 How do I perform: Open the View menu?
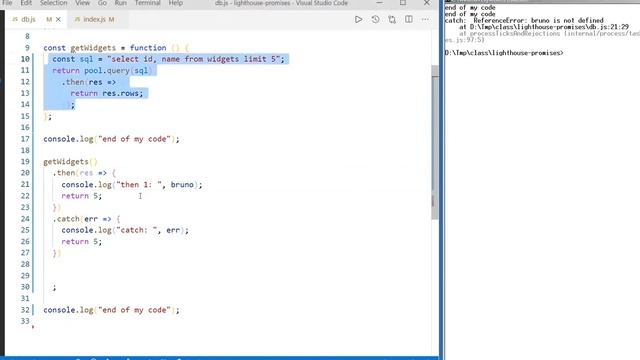(82, 3)
